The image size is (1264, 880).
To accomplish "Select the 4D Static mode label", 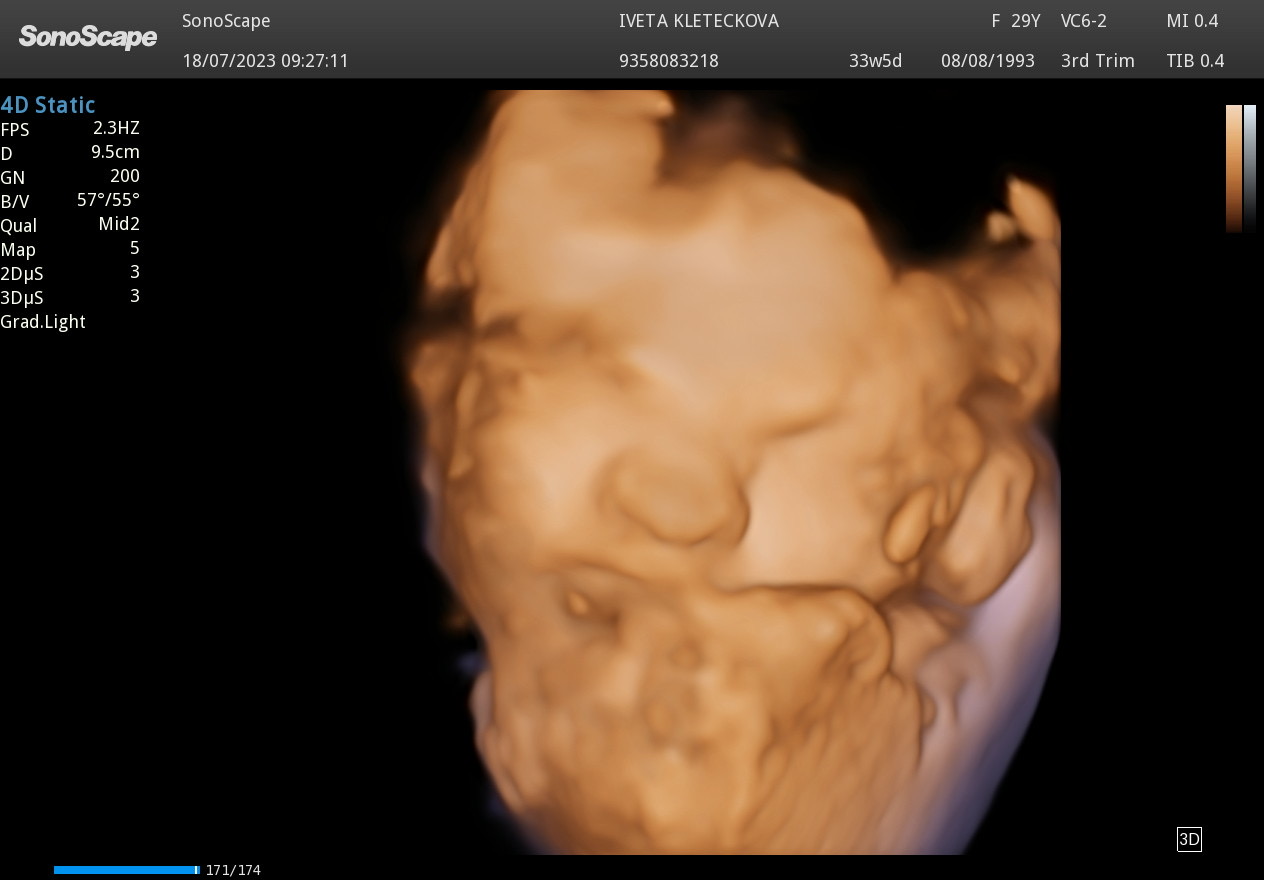I will click(x=48, y=105).
